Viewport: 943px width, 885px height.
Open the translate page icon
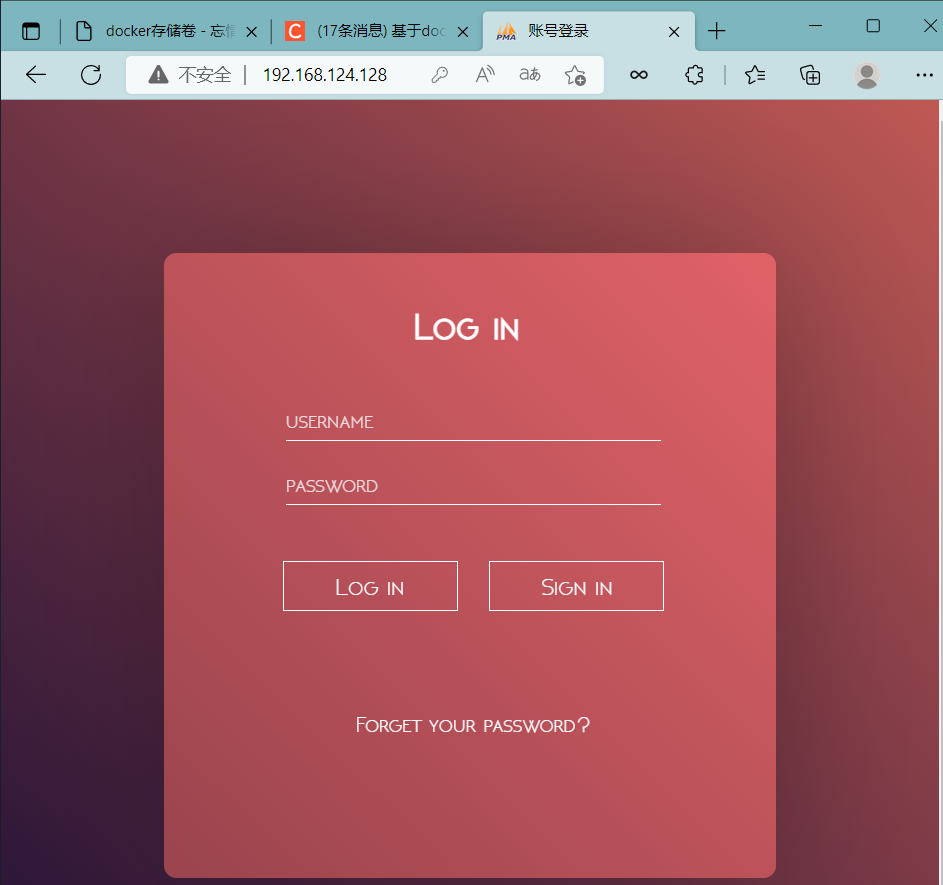530,75
